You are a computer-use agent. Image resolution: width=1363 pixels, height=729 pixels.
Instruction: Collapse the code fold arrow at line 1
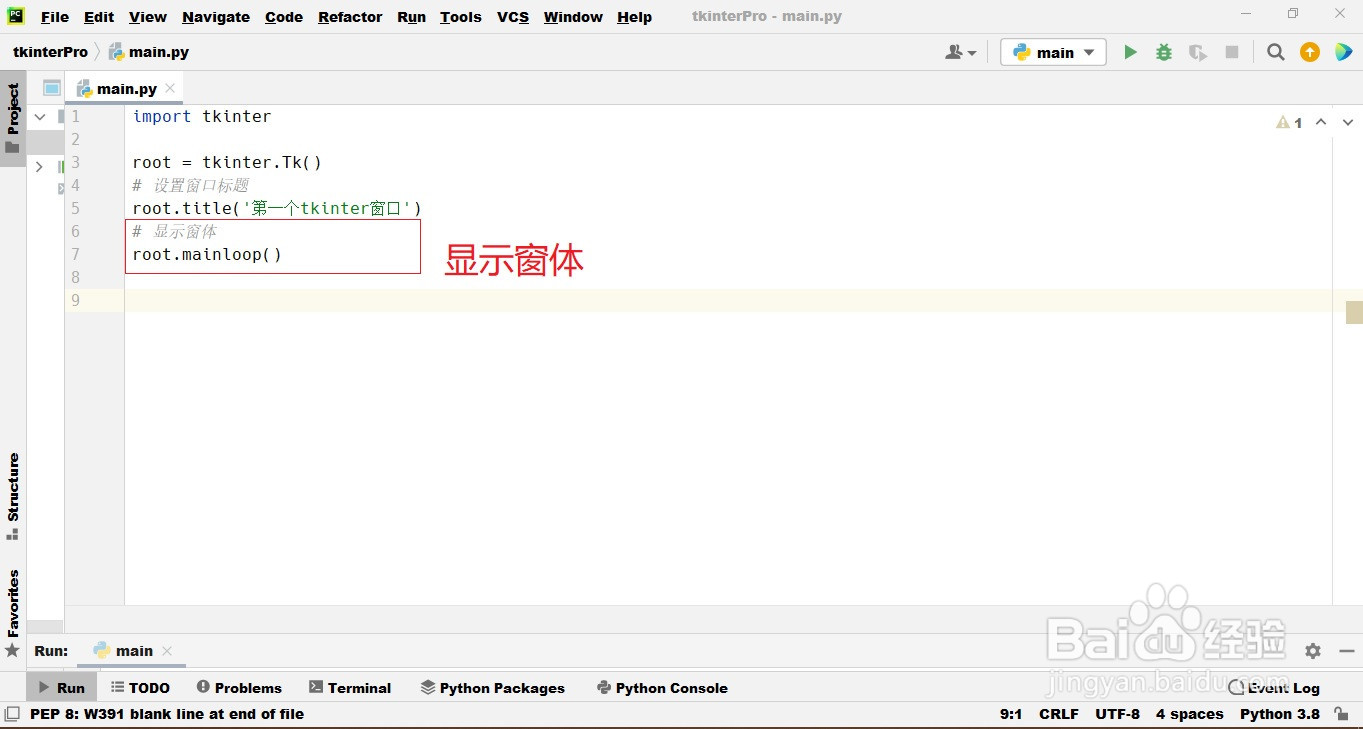coord(40,116)
